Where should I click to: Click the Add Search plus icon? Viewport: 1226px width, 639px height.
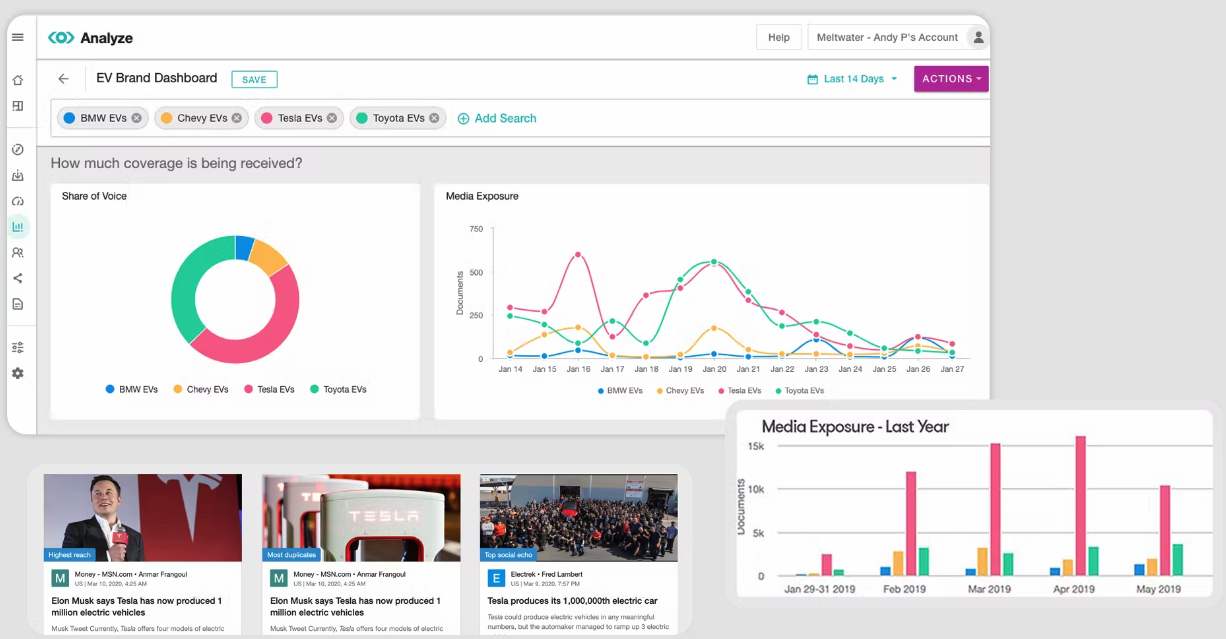pos(463,118)
